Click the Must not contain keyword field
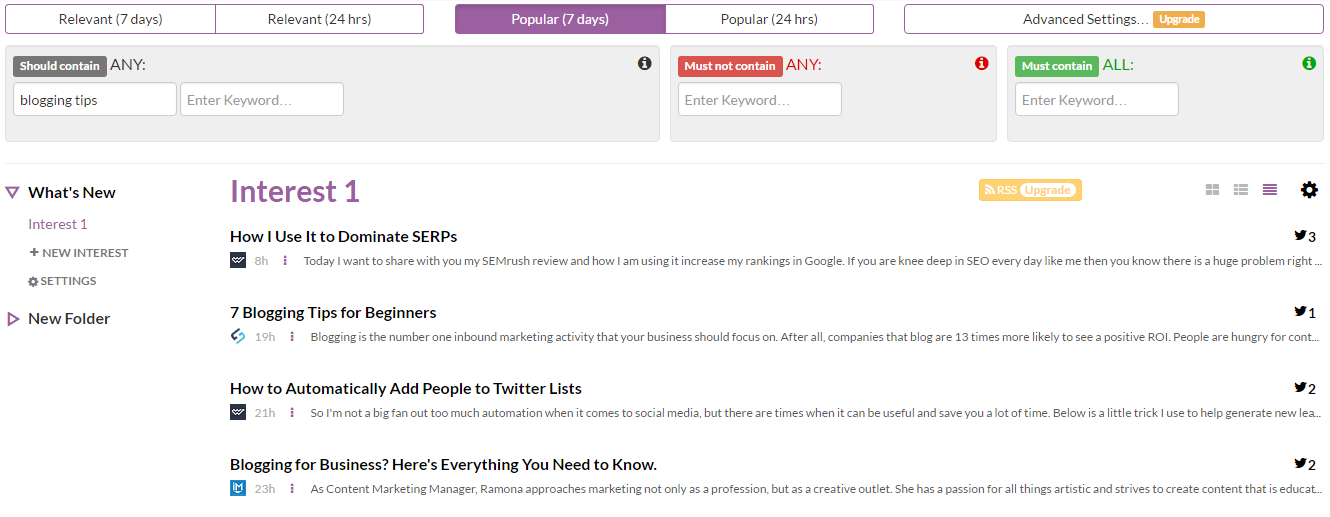Viewport: 1330px width, 517px height. click(x=760, y=100)
